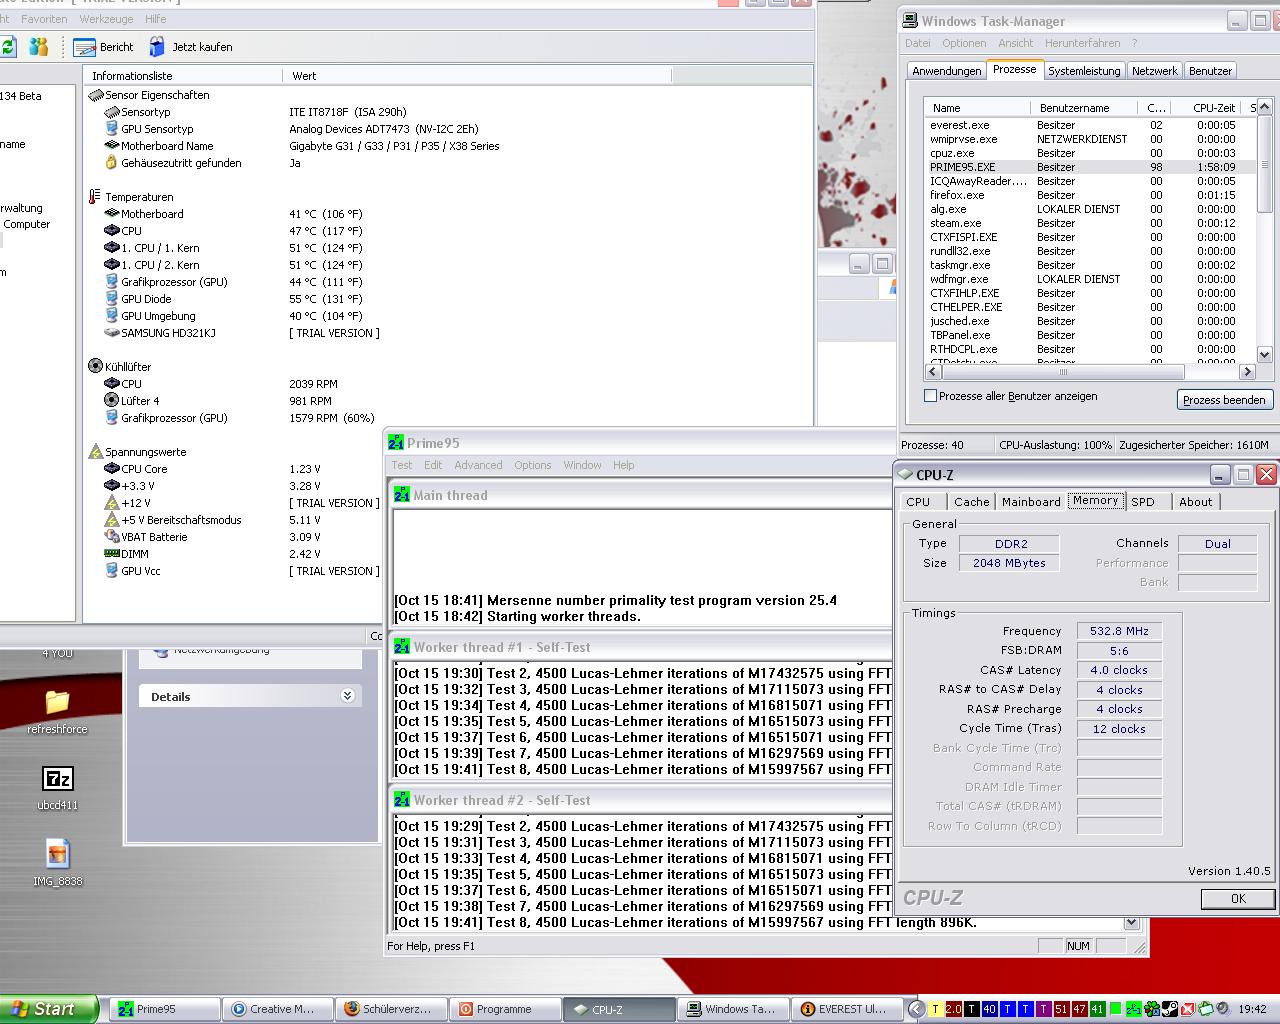This screenshot has height=1024, width=1280.
Task: Click the EVEREST refresh toolbar icon
Action: (8, 47)
